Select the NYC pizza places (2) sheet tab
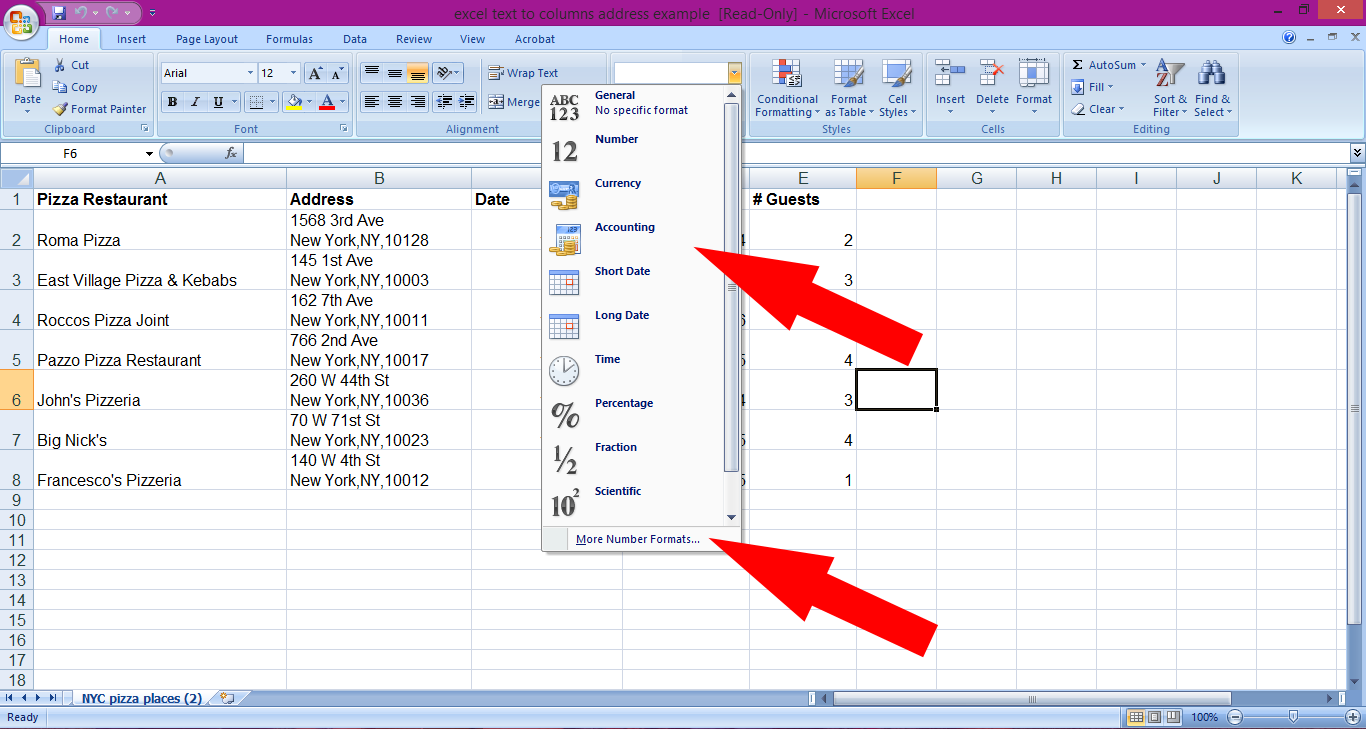The width and height of the screenshot is (1366, 729). (140, 698)
